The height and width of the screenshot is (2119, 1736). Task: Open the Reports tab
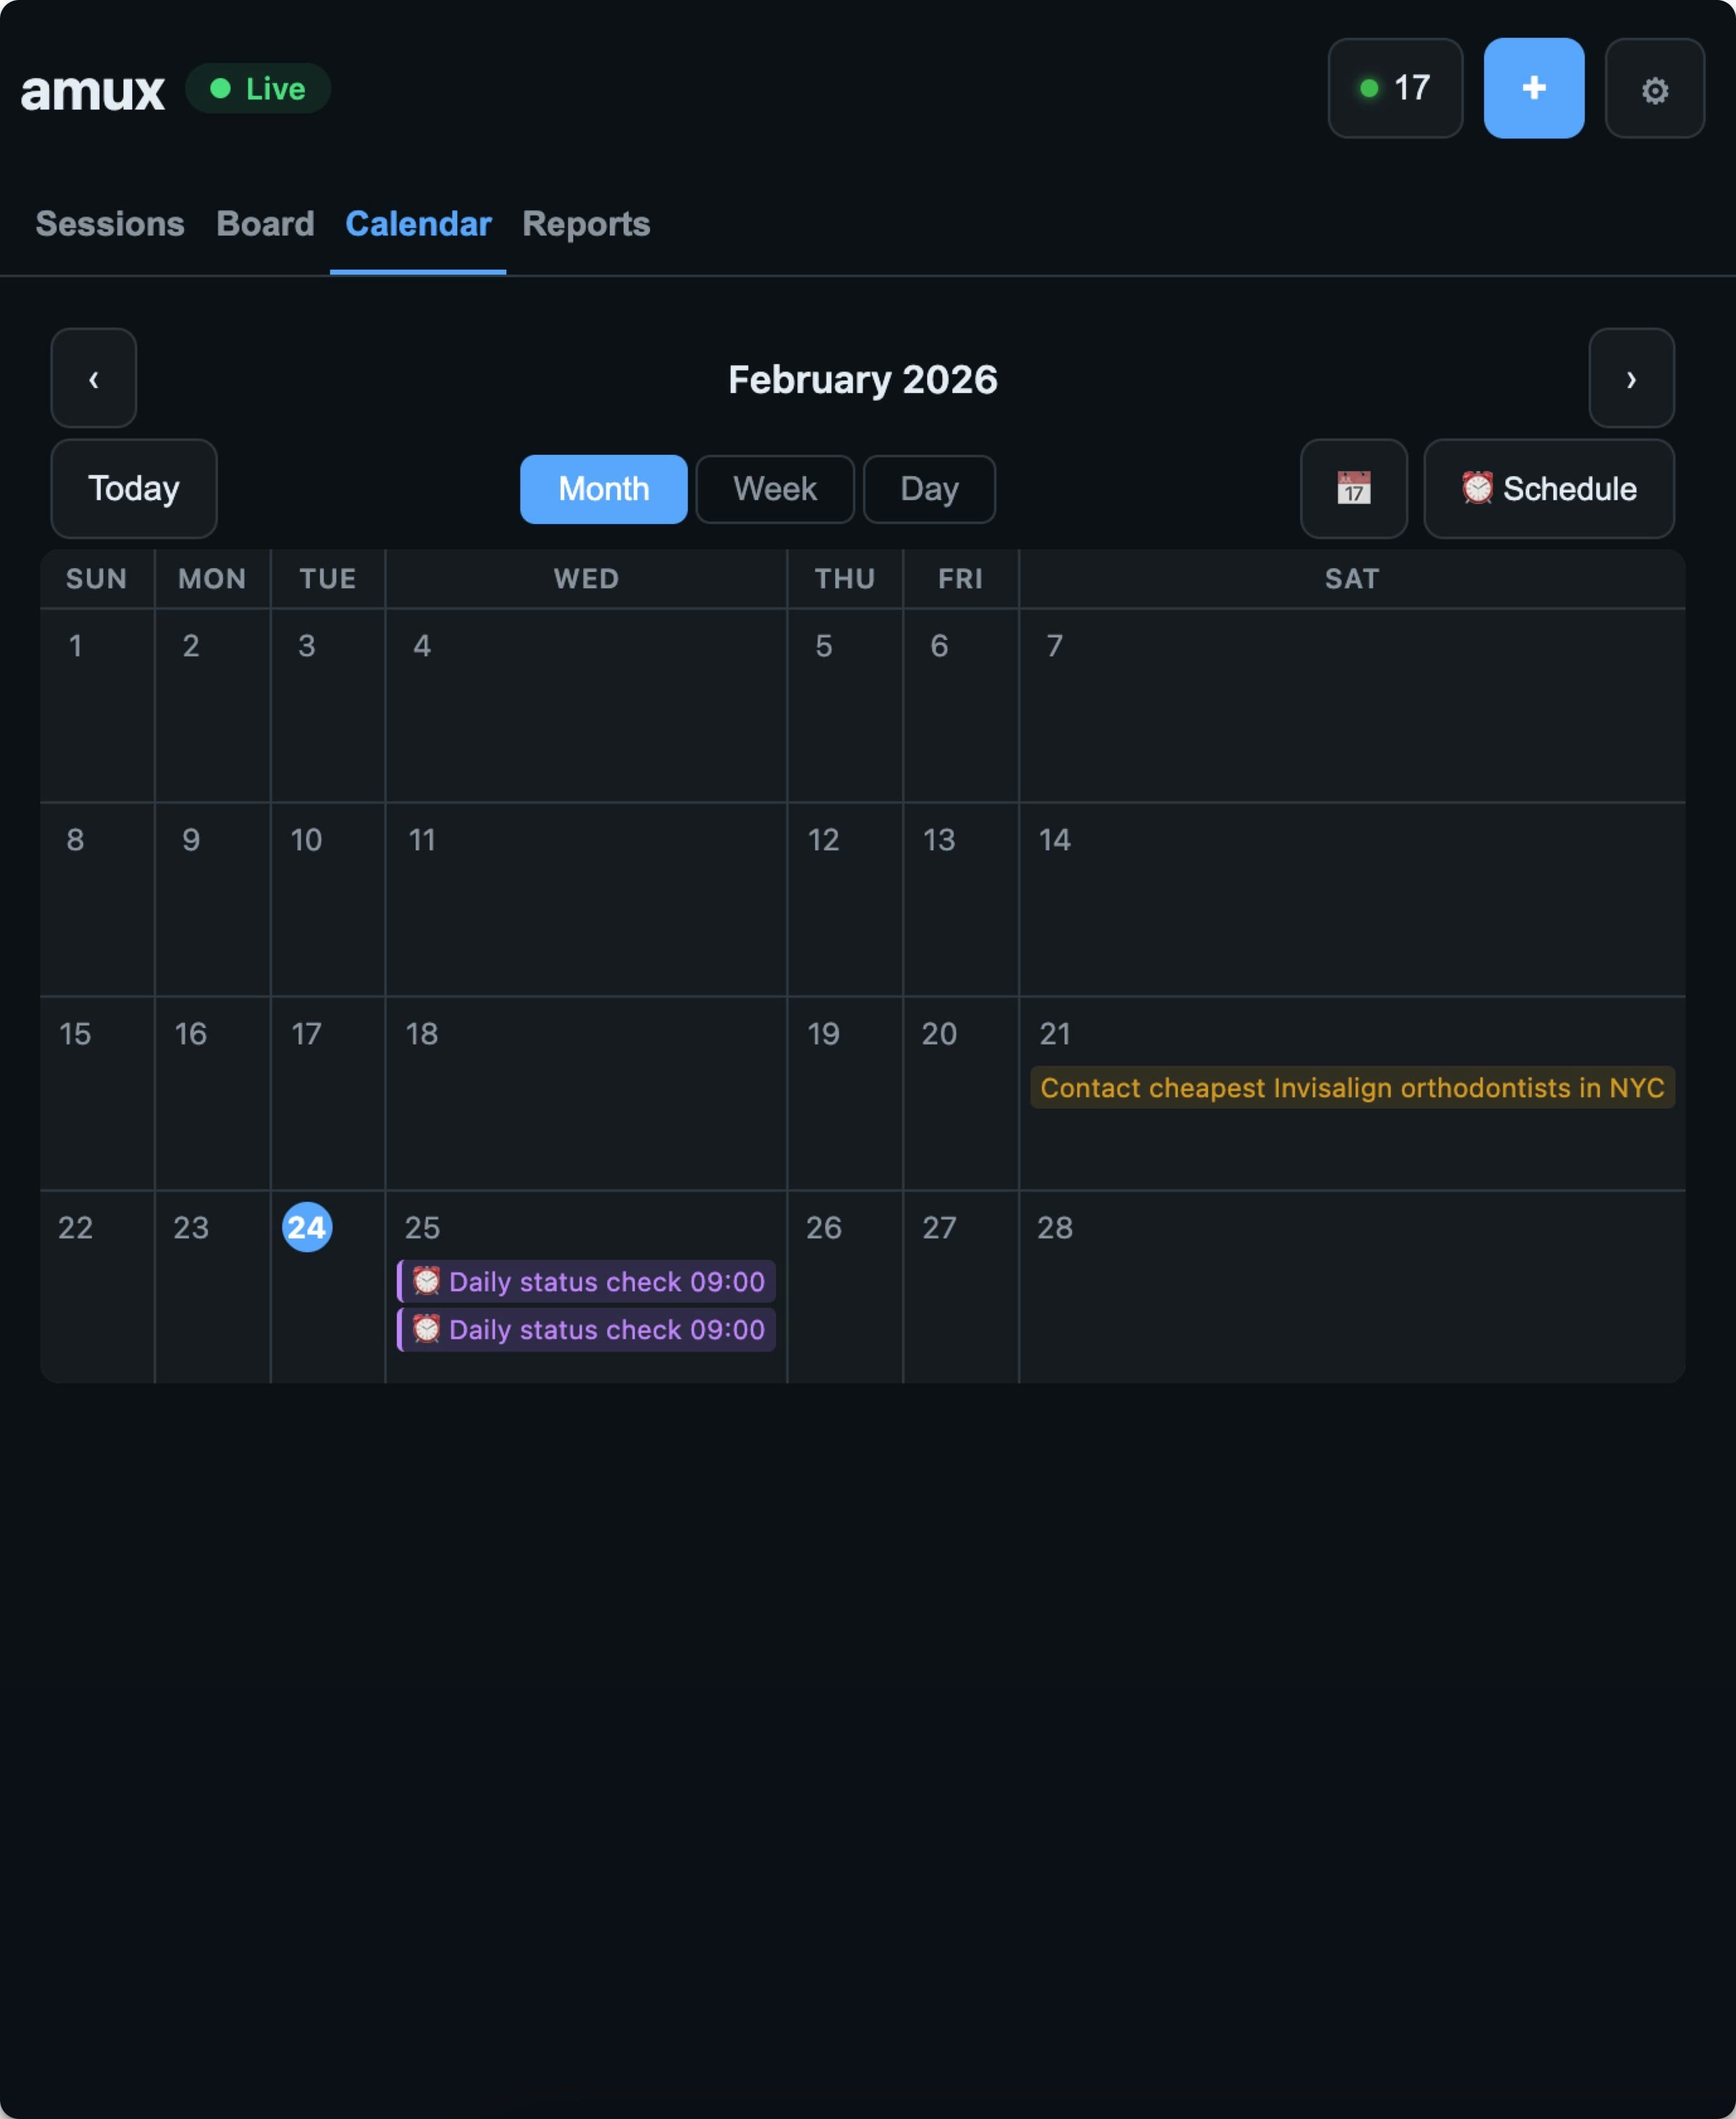point(585,224)
